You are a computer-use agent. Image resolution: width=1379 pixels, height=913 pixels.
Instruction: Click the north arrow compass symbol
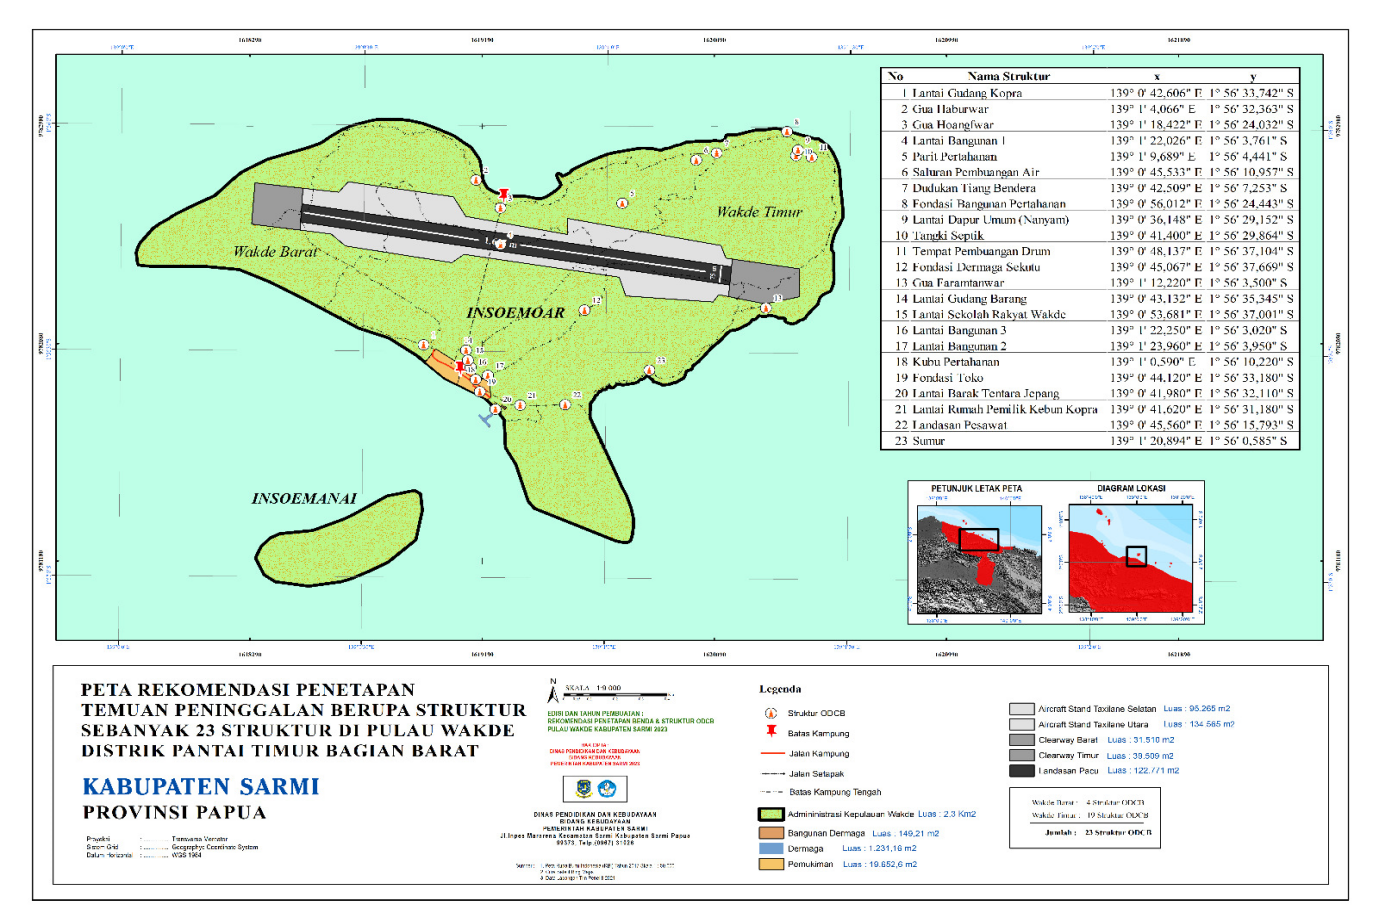tap(553, 692)
